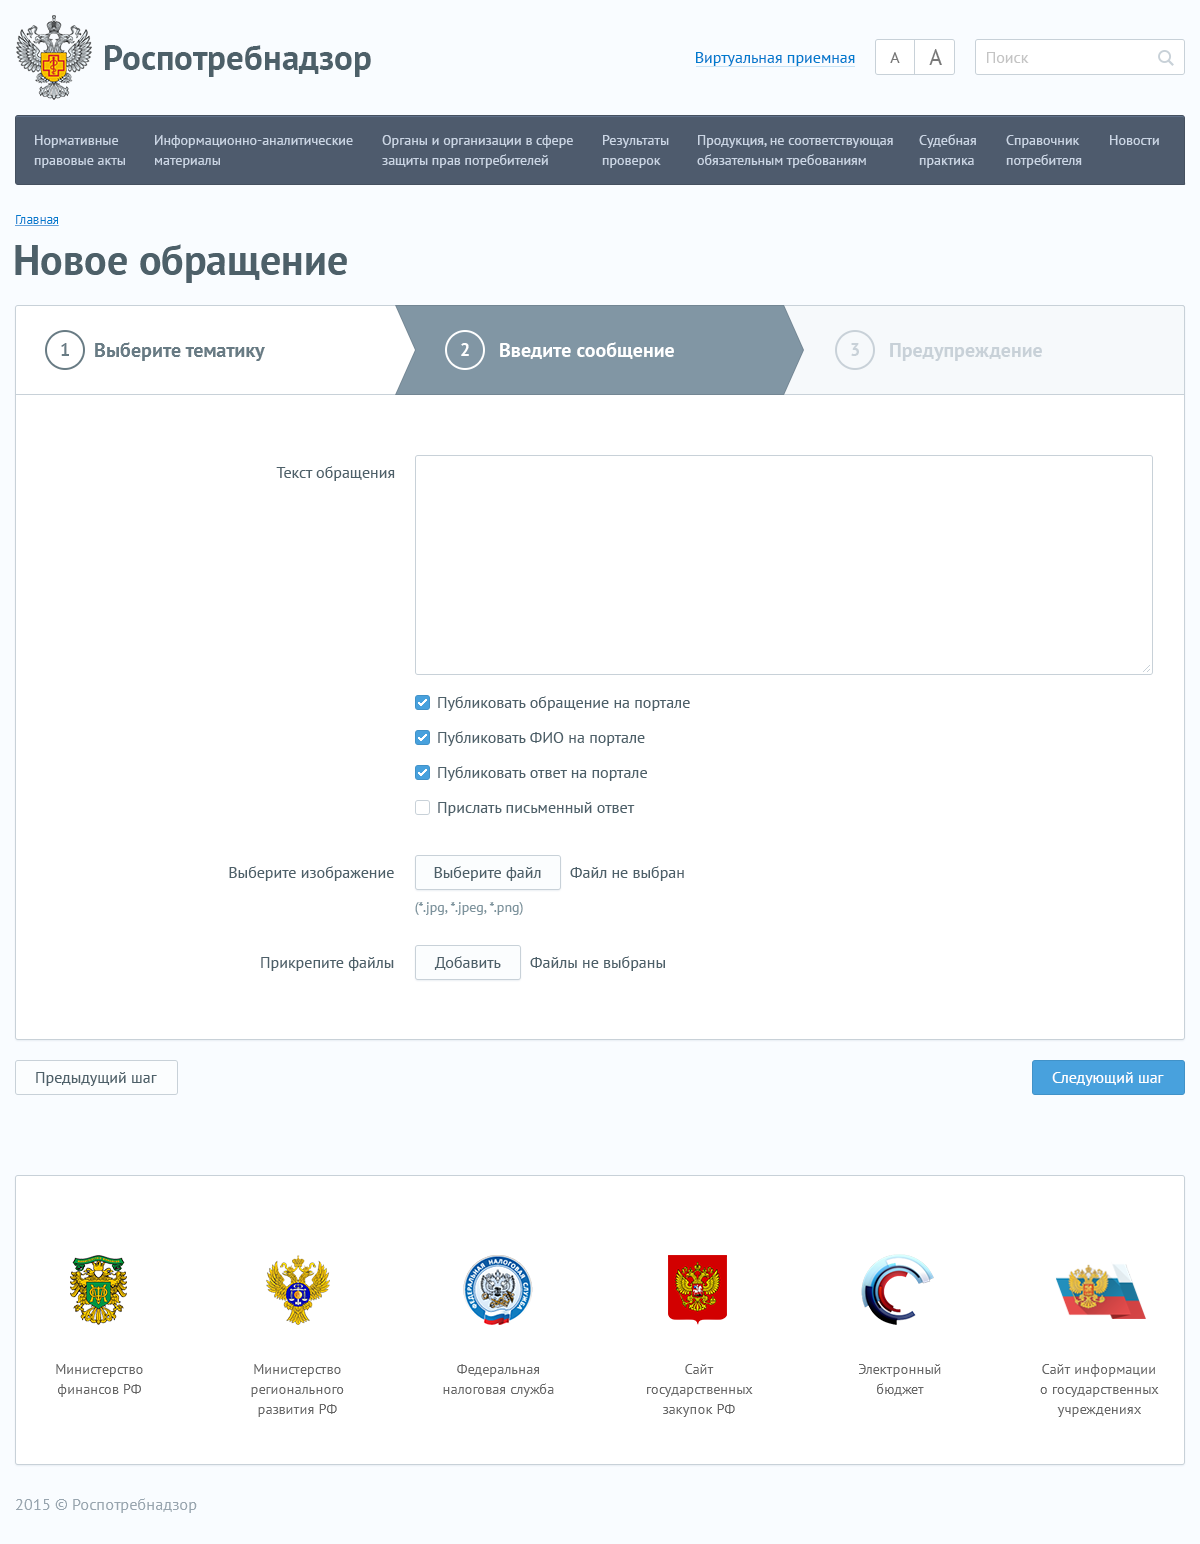Click the search magnifier icon
The image size is (1200, 1544).
click(1165, 58)
